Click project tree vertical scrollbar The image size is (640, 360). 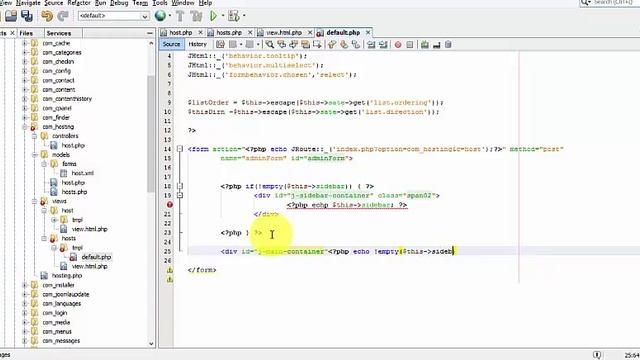click(151, 135)
